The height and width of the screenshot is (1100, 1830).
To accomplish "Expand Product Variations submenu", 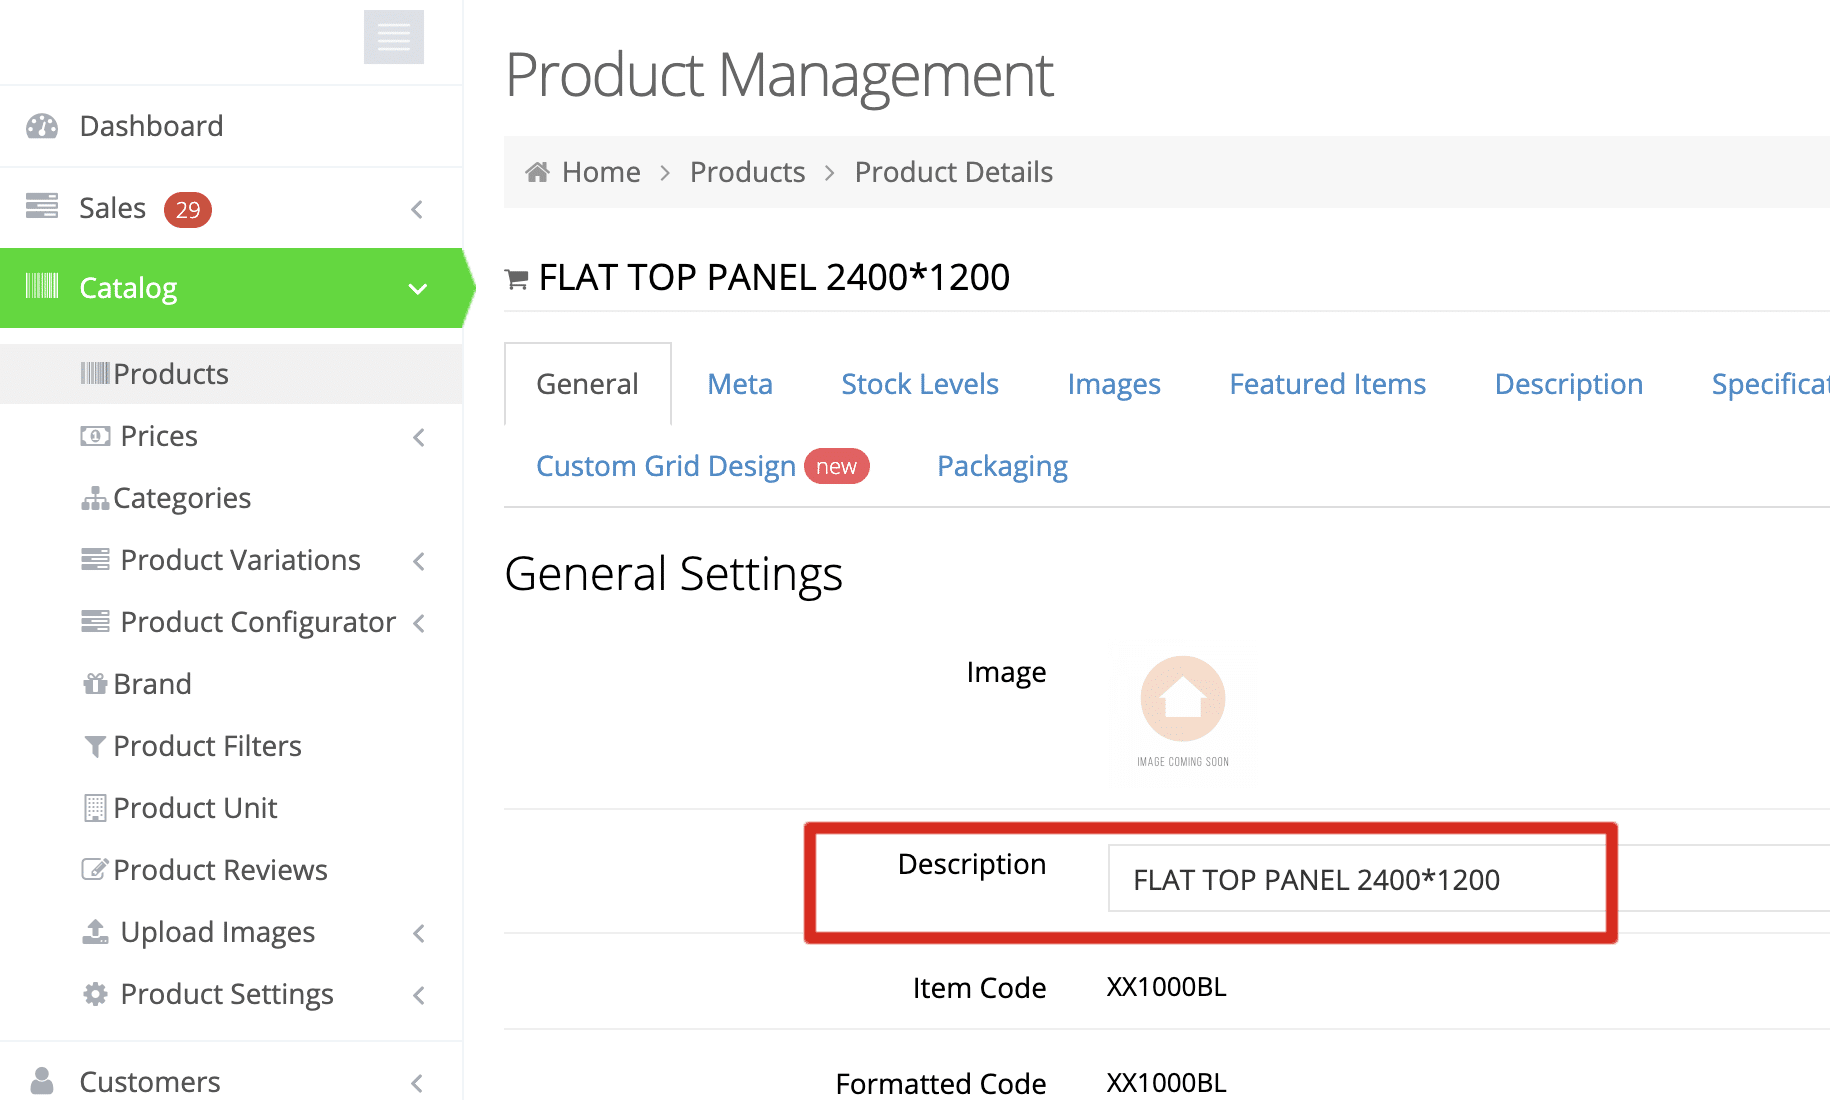I will click(x=419, y=561).
